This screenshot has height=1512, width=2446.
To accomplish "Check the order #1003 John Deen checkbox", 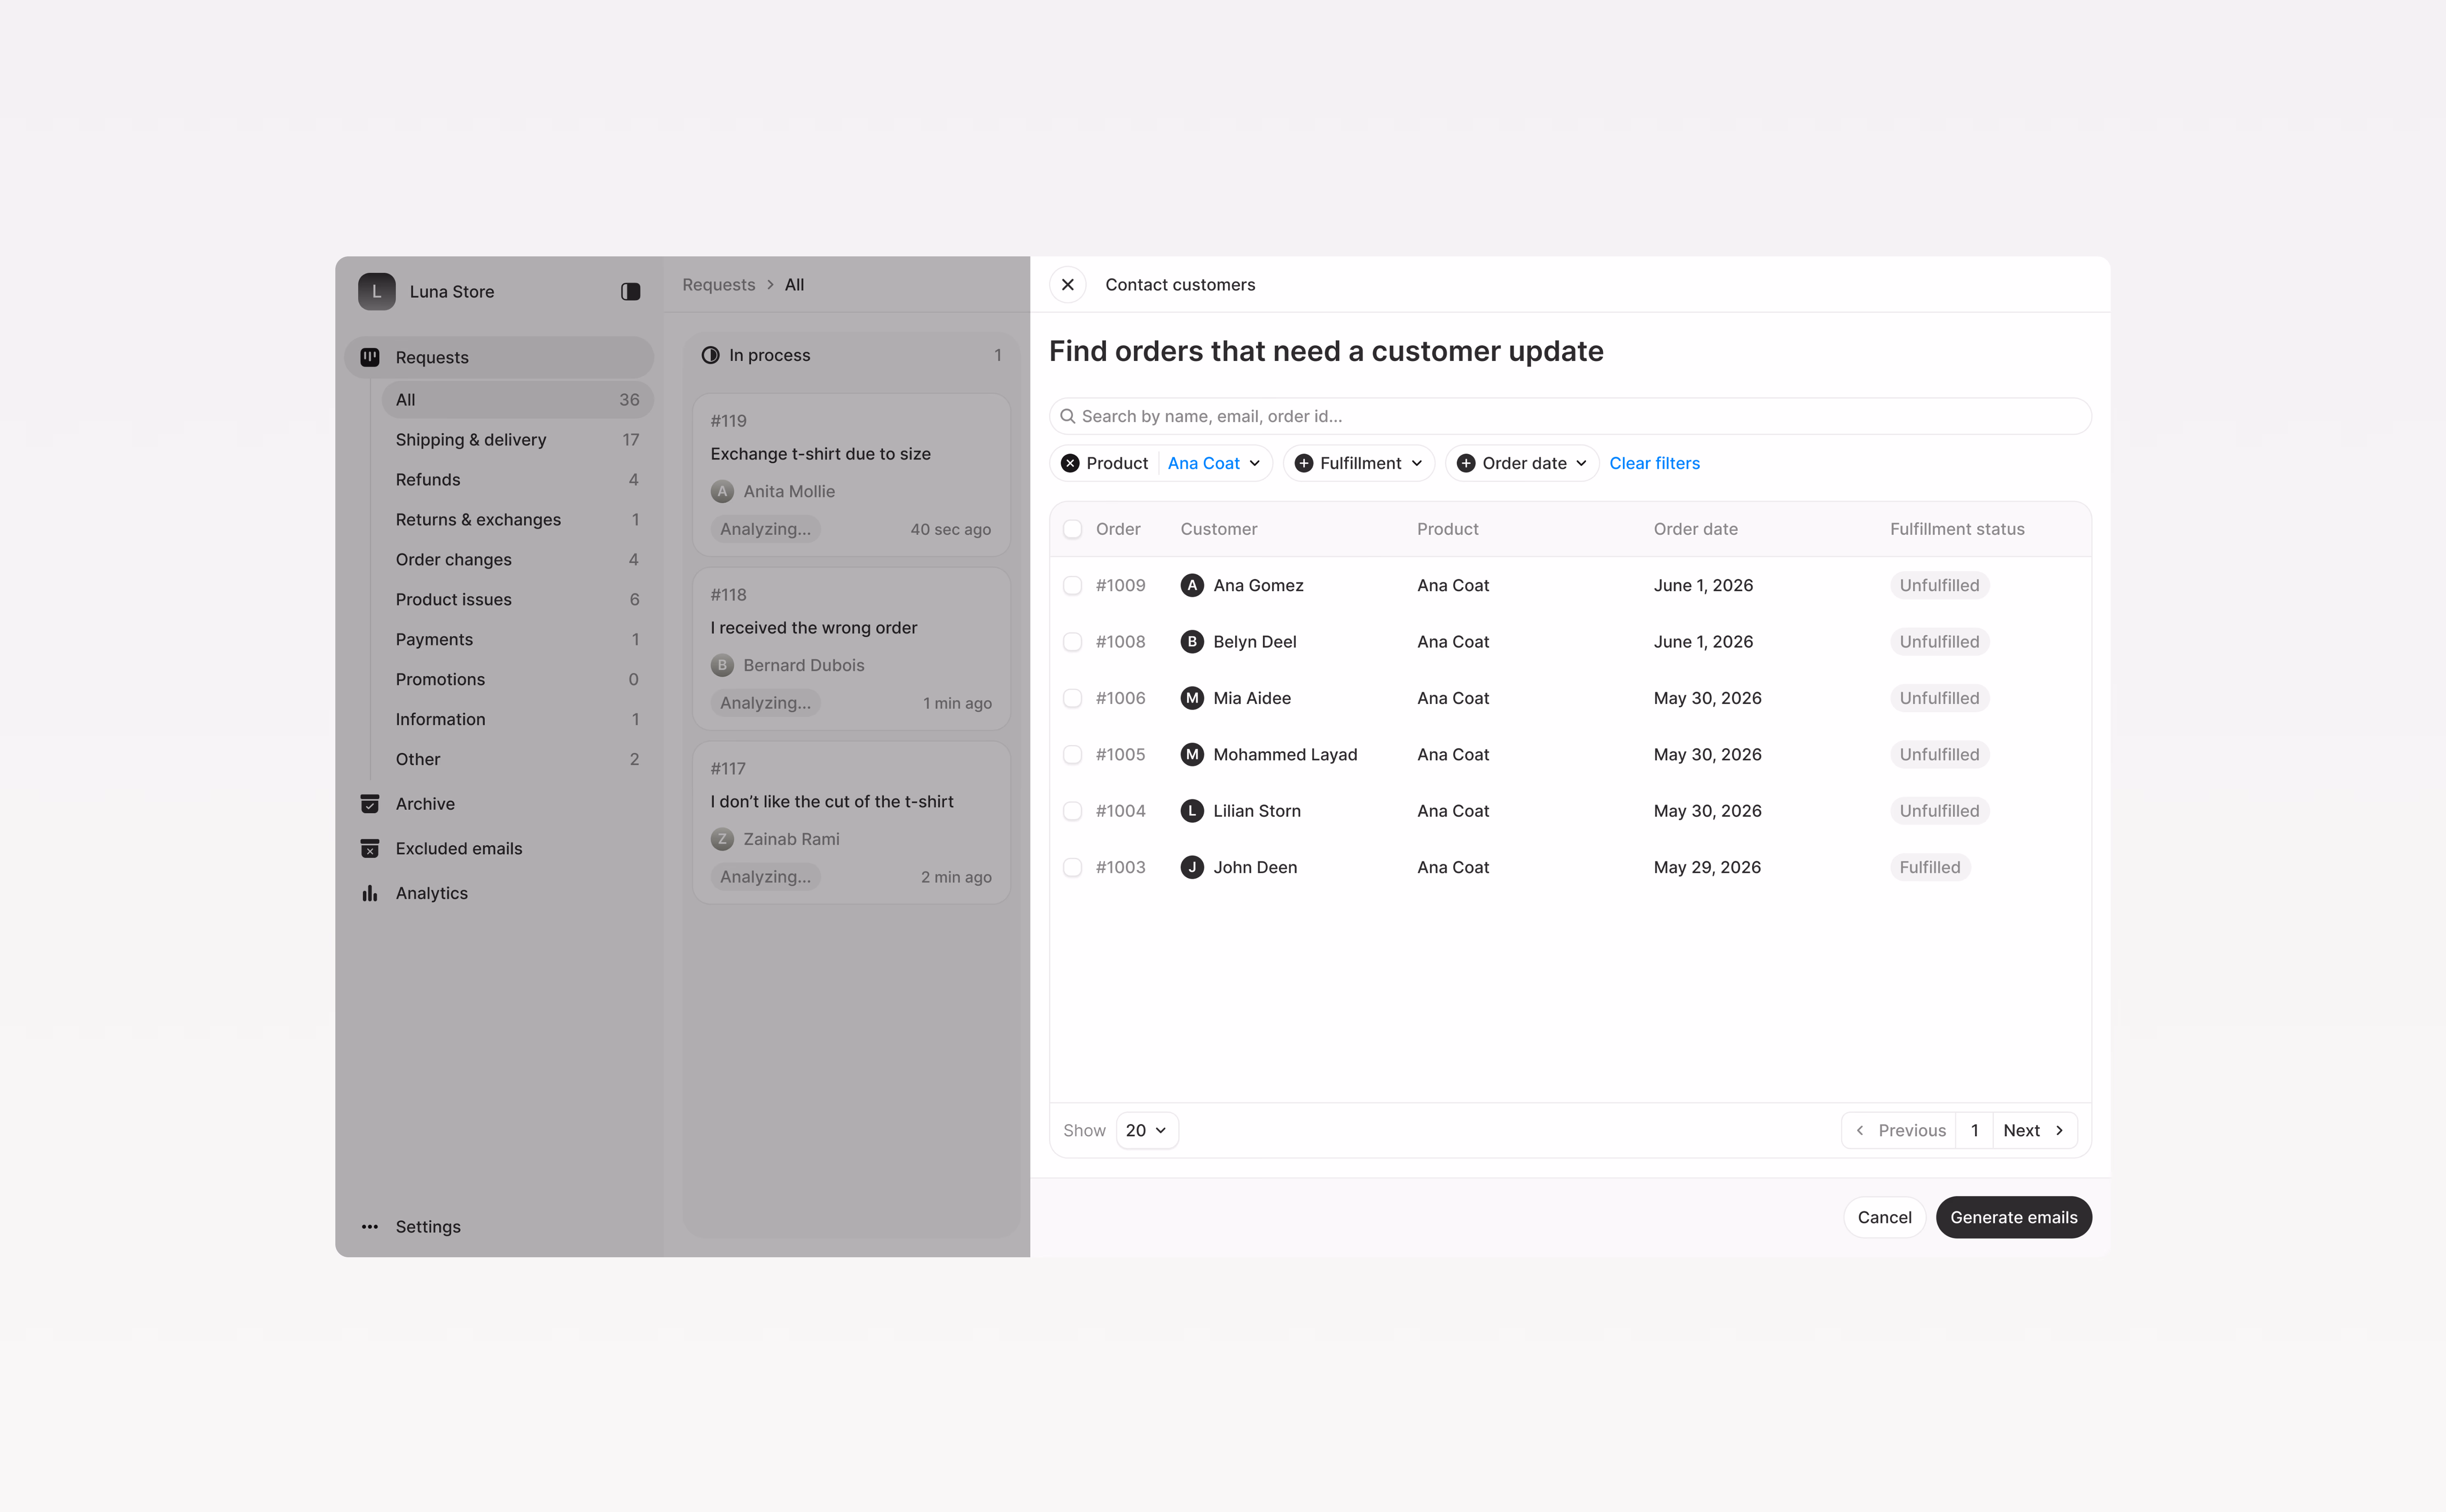I will tap(1072, 867).
